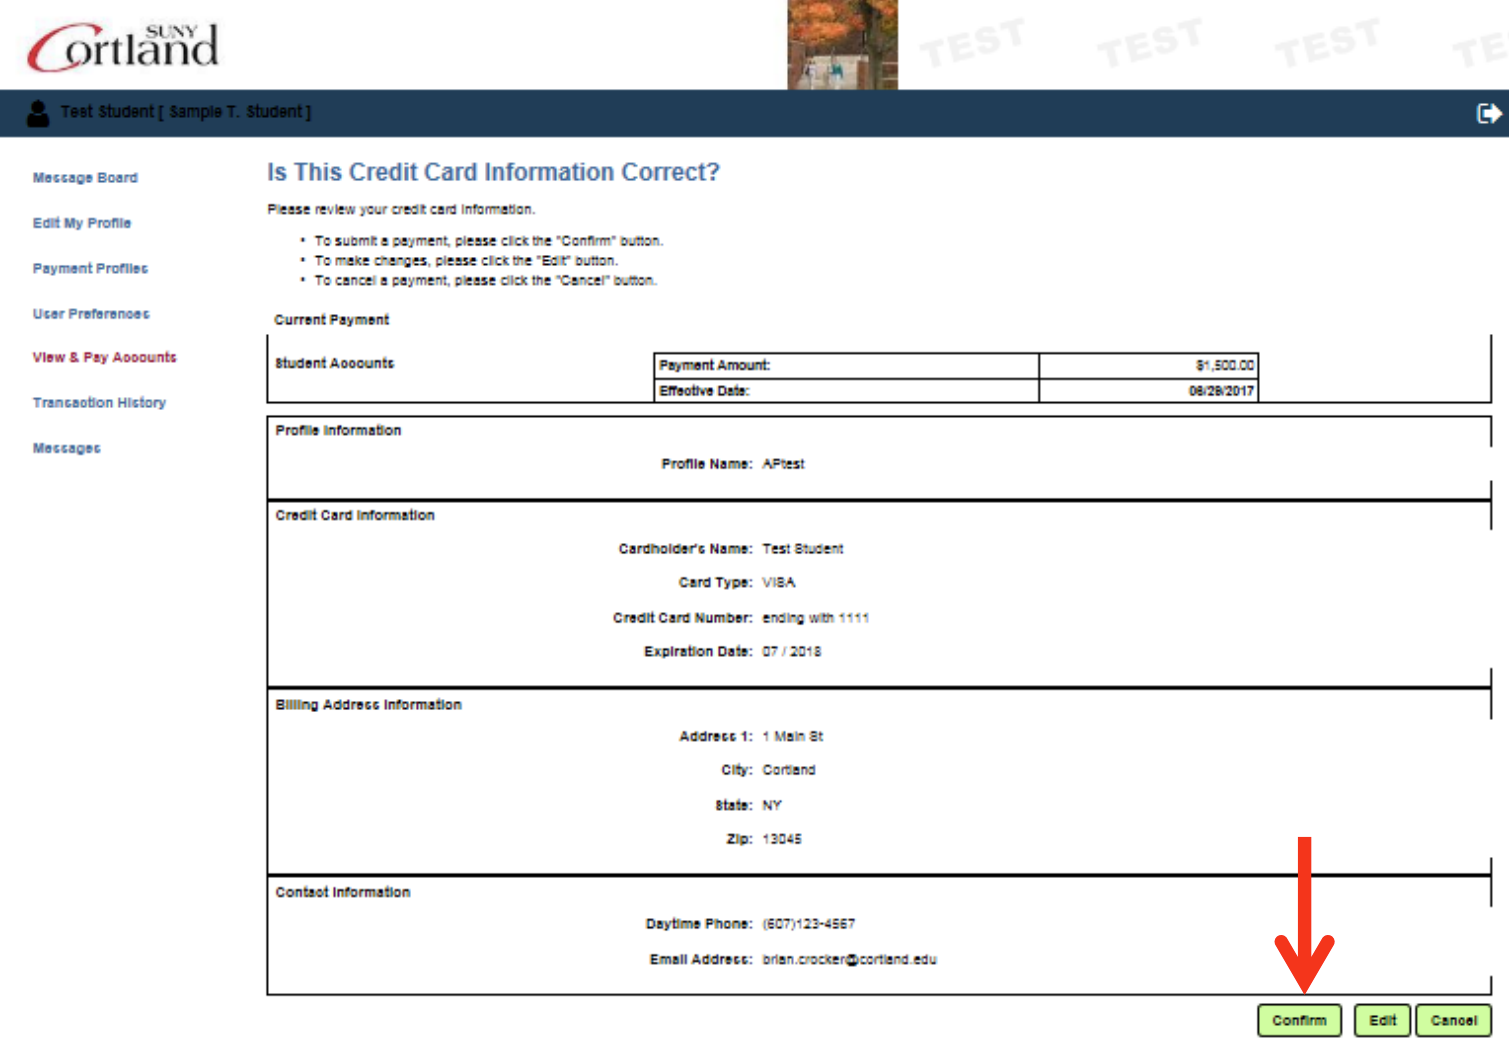Open the Edit My Profile page
This screenshot has height=1054, width=1509.
tap(81, 222)
